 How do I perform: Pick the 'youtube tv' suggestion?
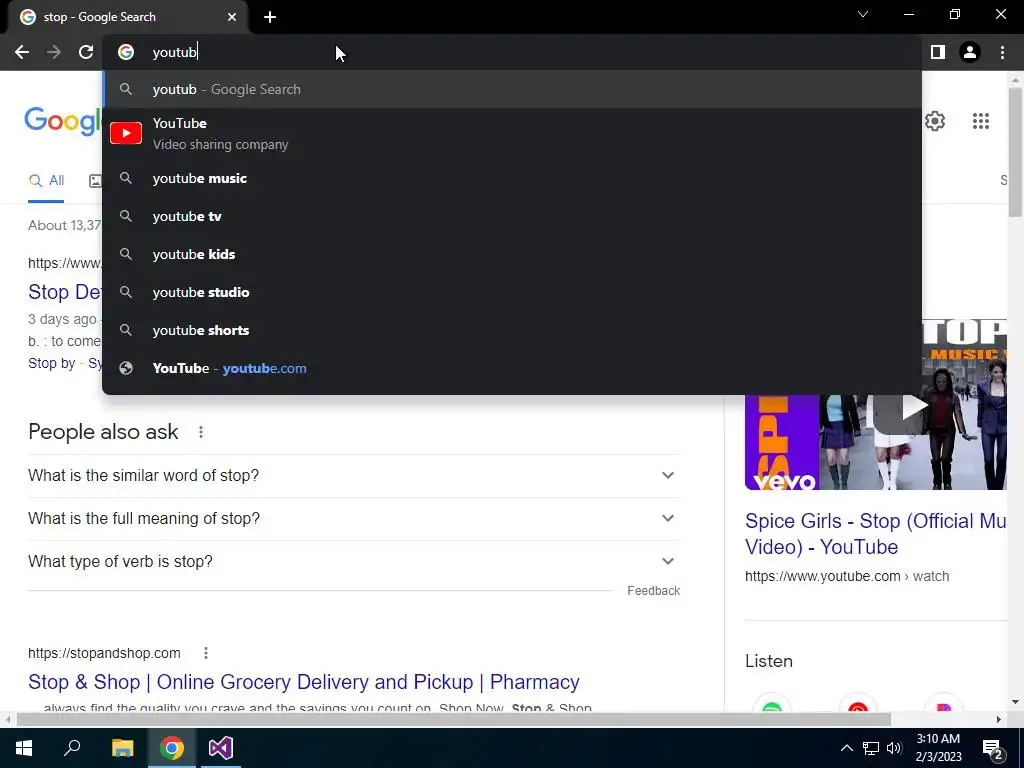click(512, 216)
